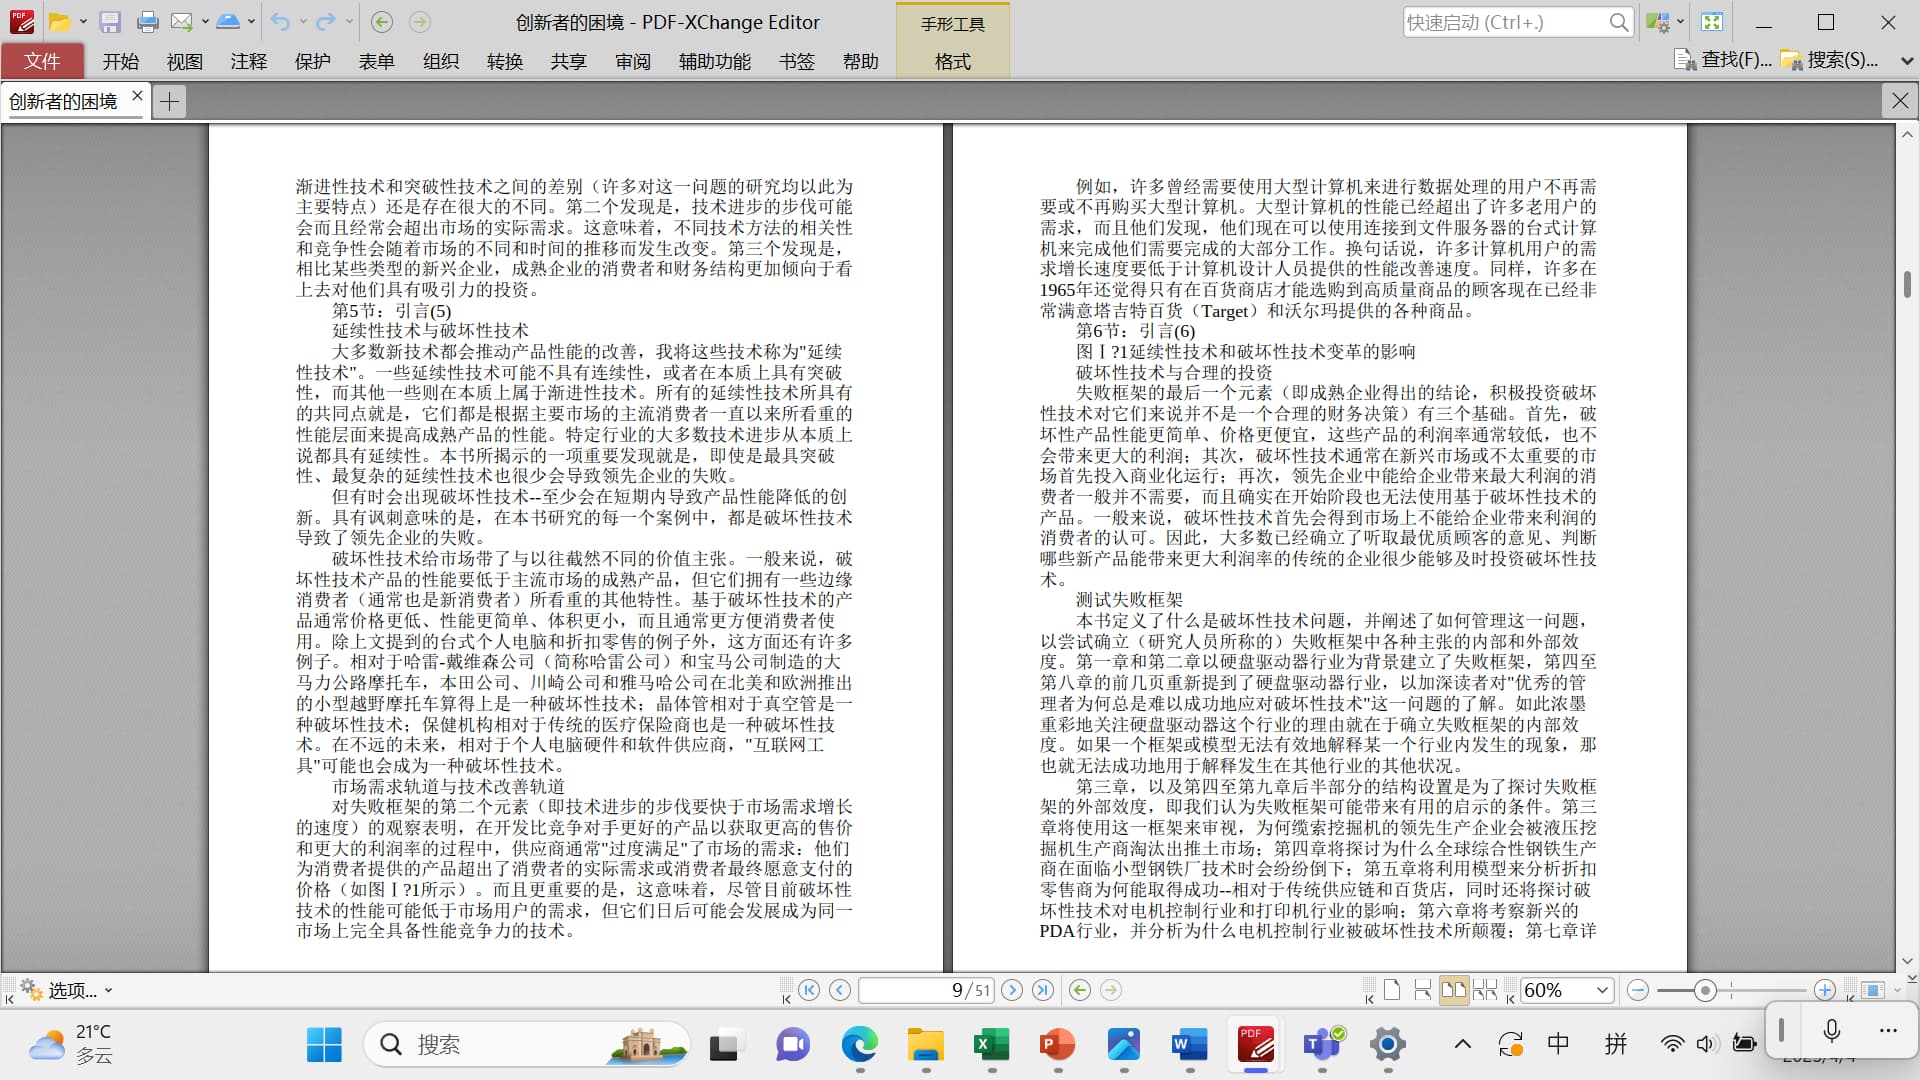Expand the Open folder dropdown arrow
Viewport: 1920px width, 1080px height.
[83, 22]
